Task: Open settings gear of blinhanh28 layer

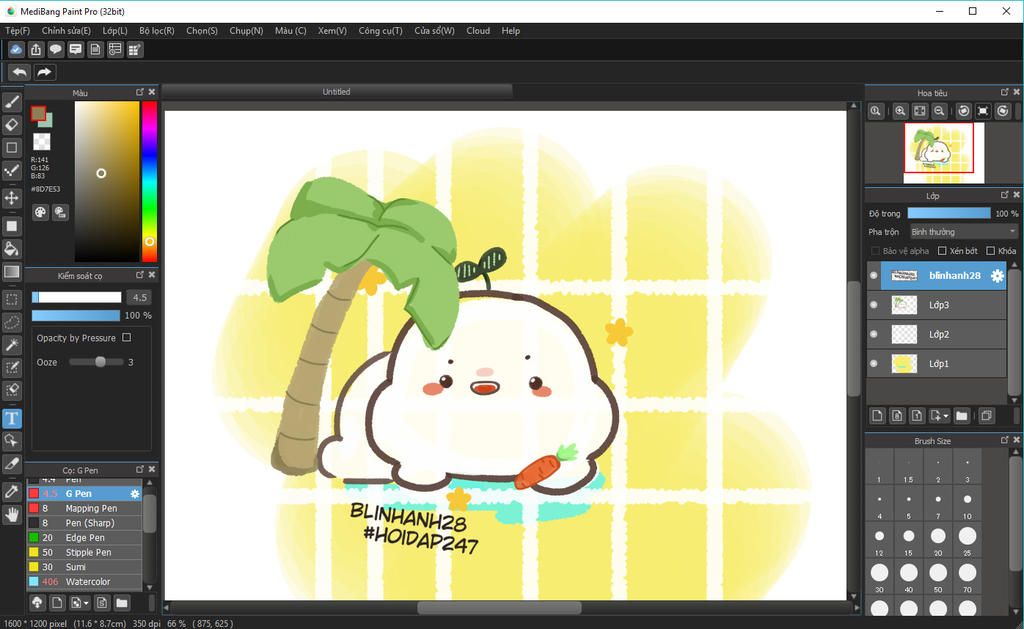Action: (997, 276)
